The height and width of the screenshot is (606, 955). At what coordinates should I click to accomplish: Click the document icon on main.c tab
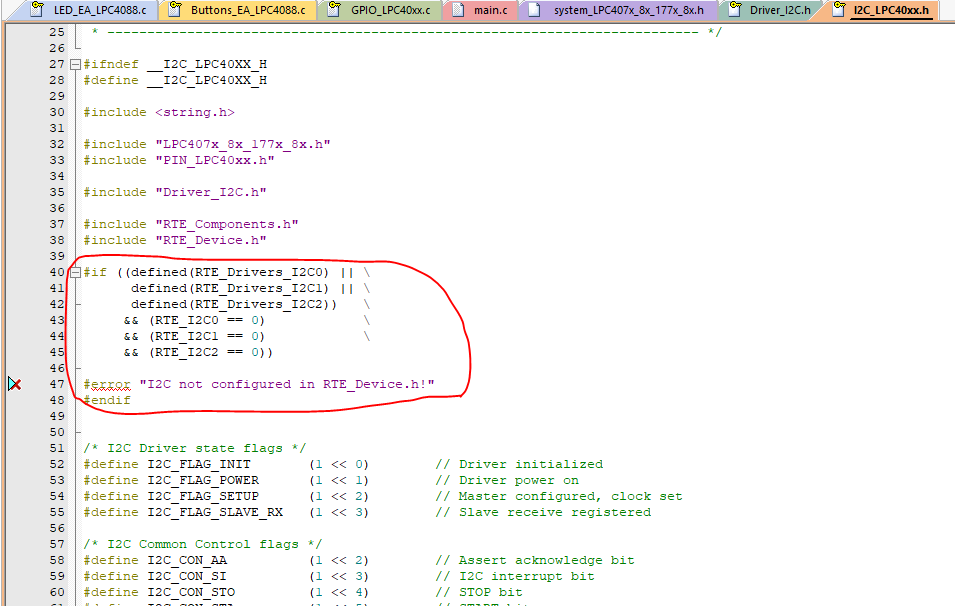tap(458, 10)
